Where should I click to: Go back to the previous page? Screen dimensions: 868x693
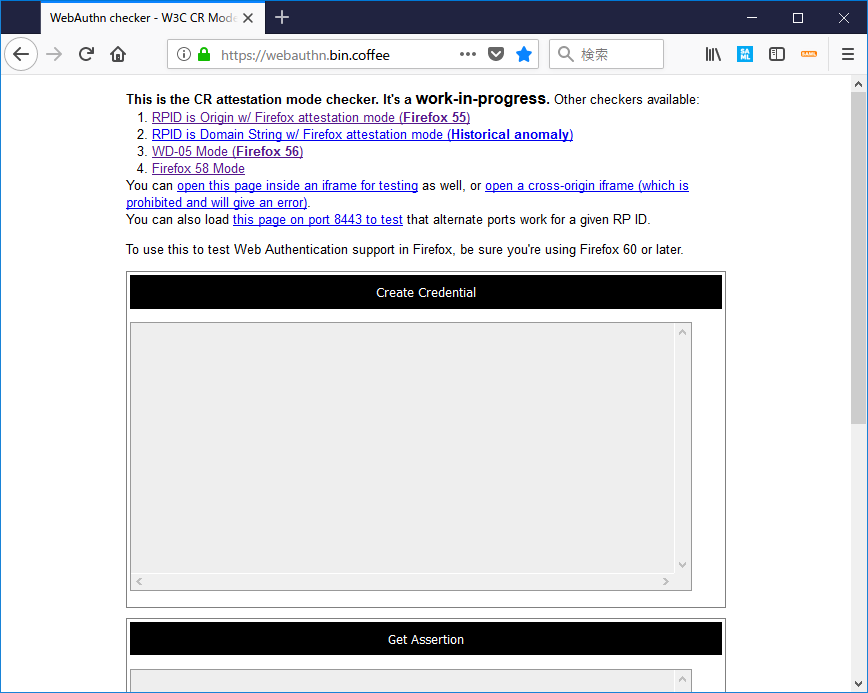21,54
